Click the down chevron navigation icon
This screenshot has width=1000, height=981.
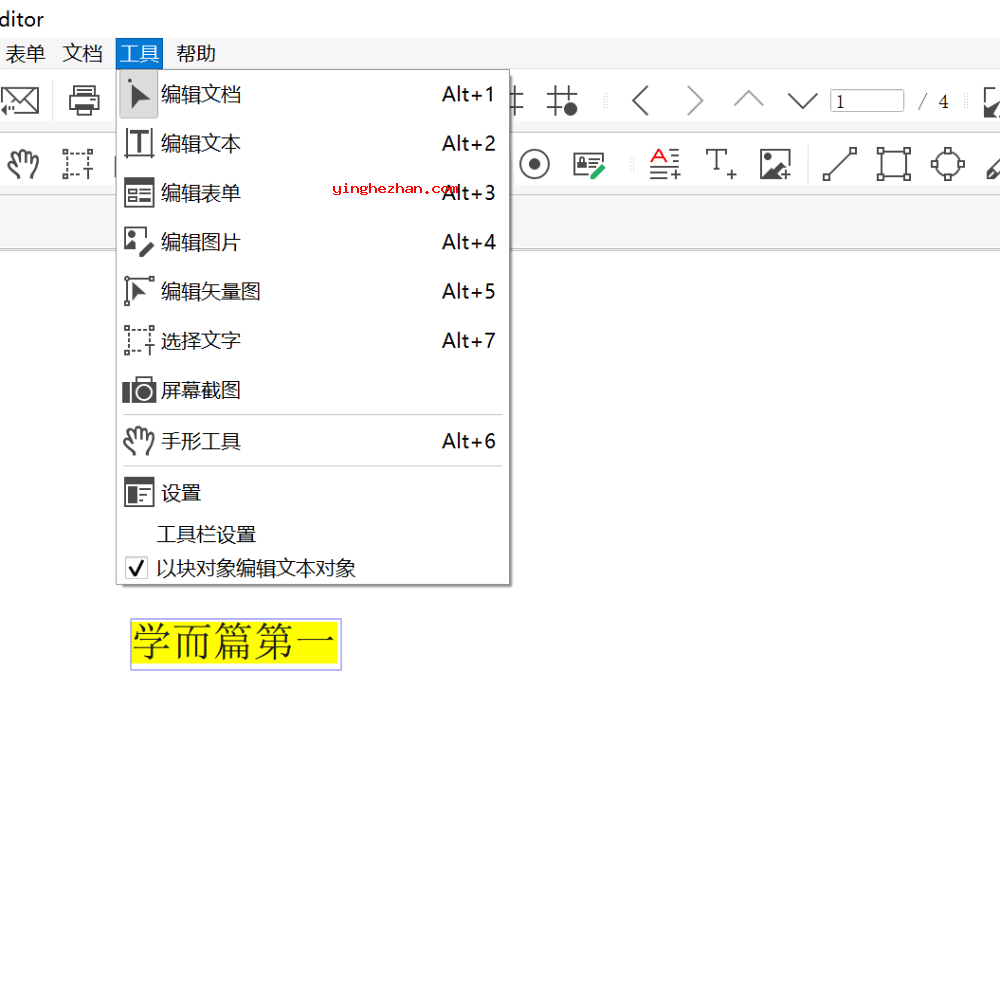(802, 101)
